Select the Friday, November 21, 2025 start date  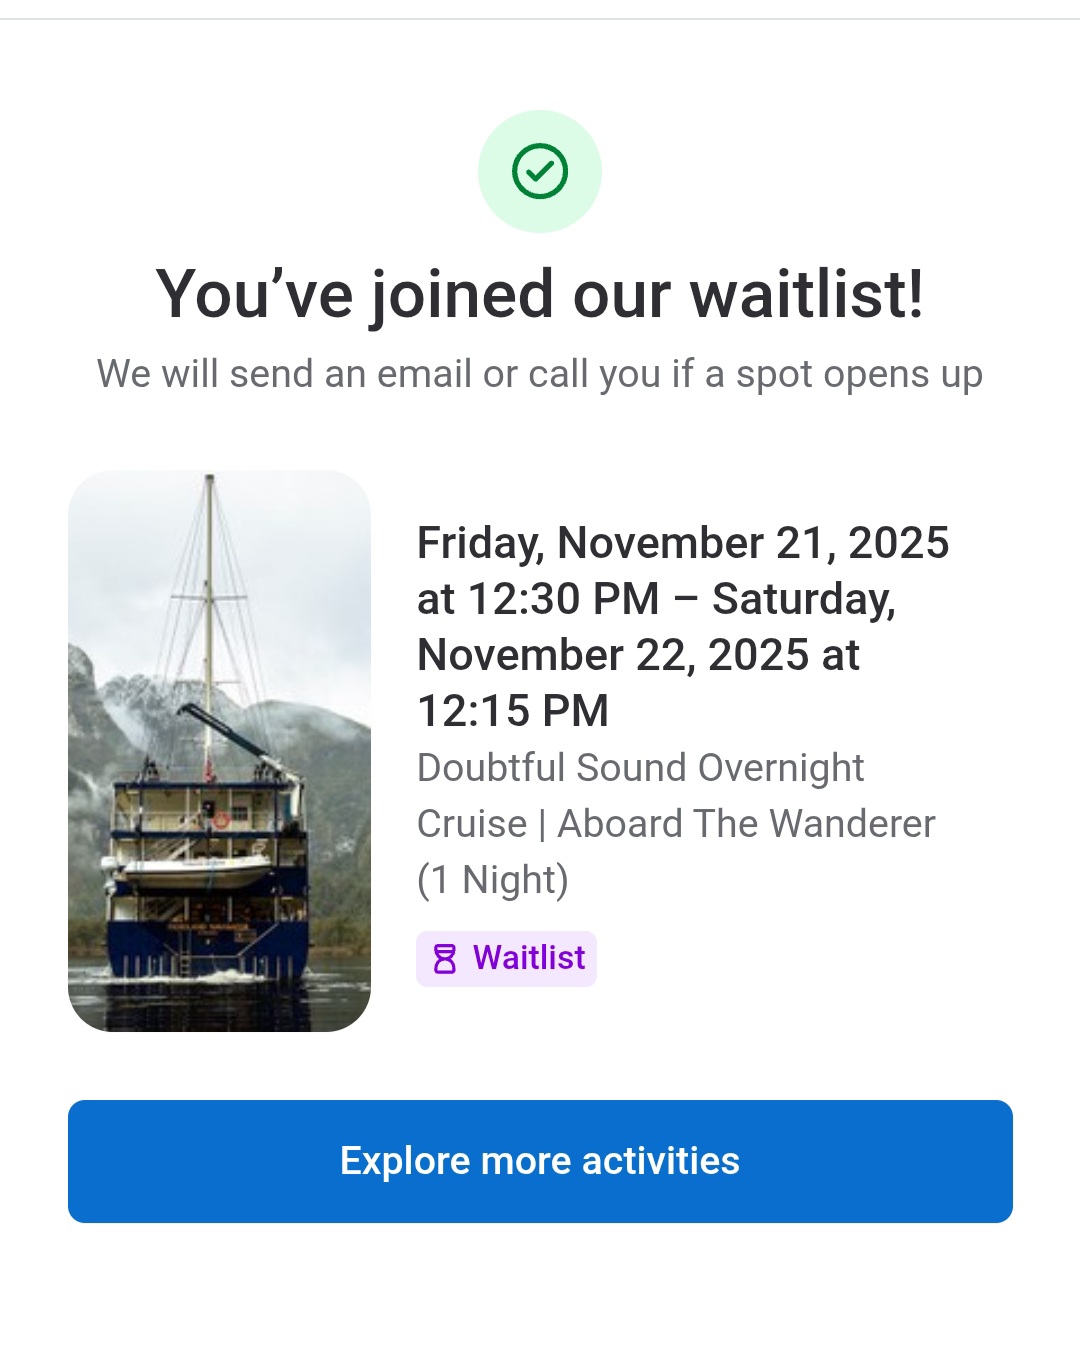click(682, 543)
